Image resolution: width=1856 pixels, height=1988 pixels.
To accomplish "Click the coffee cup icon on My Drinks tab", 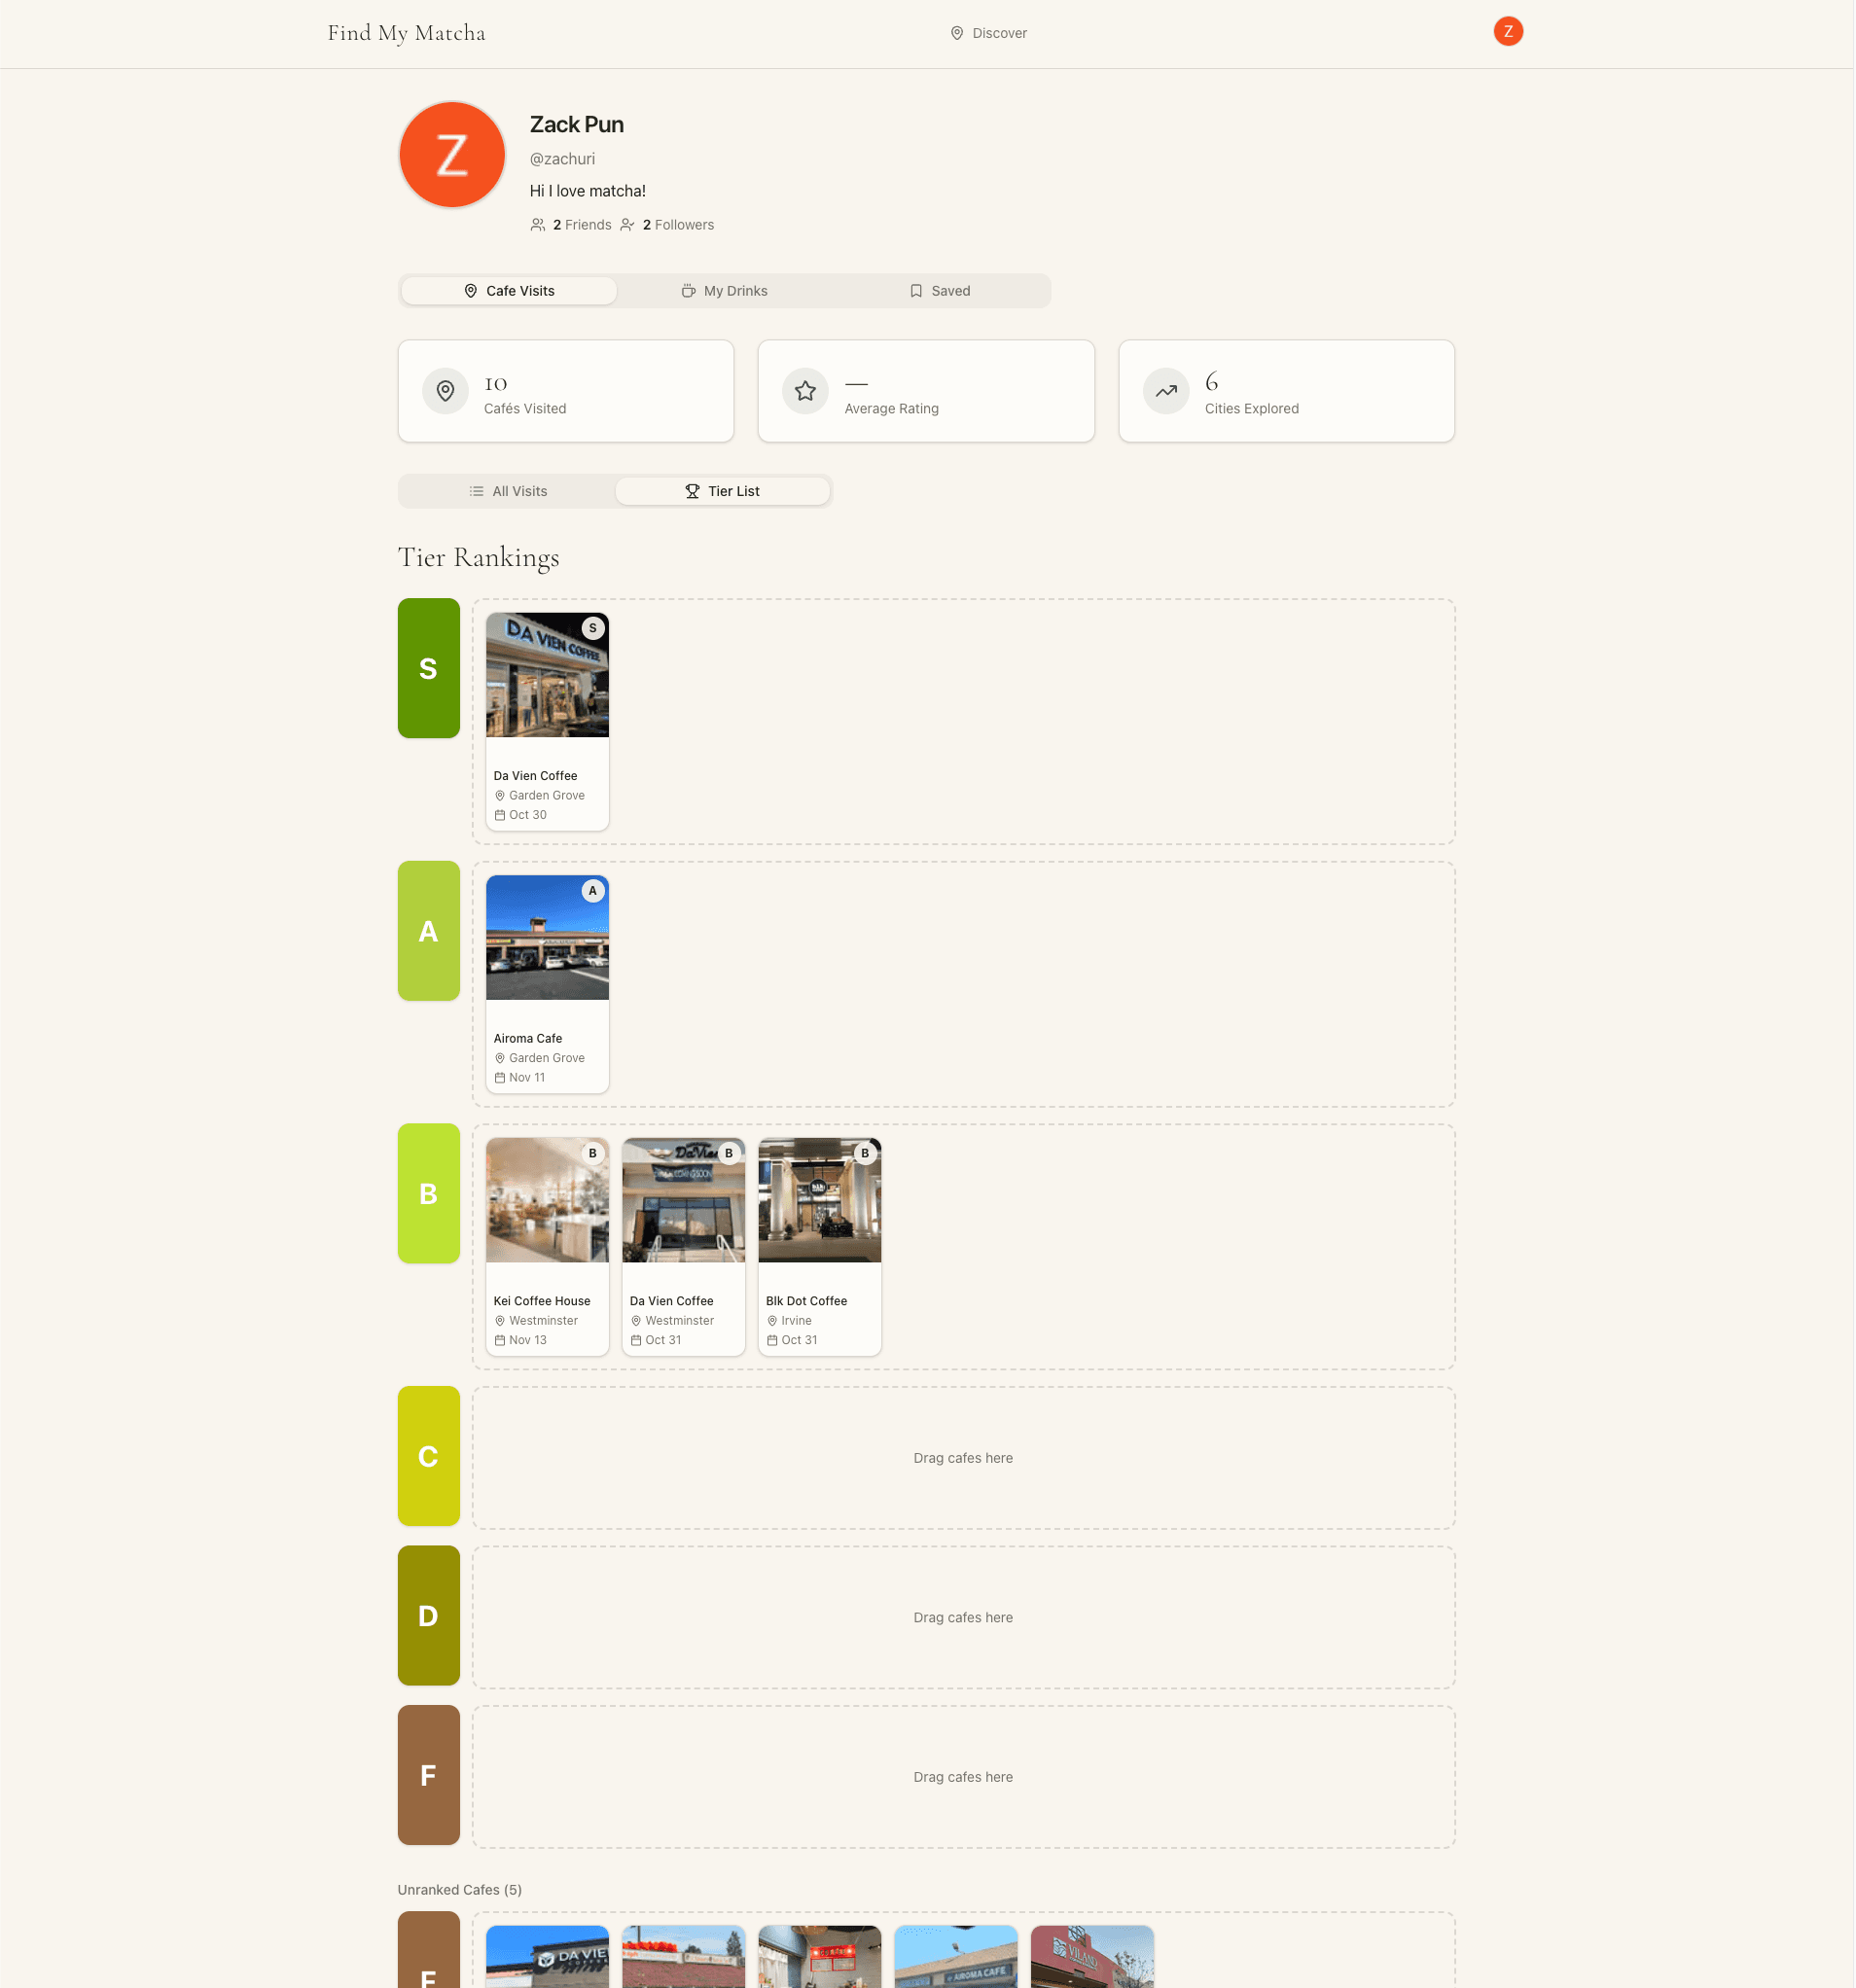I will click(x=688, y=291).
